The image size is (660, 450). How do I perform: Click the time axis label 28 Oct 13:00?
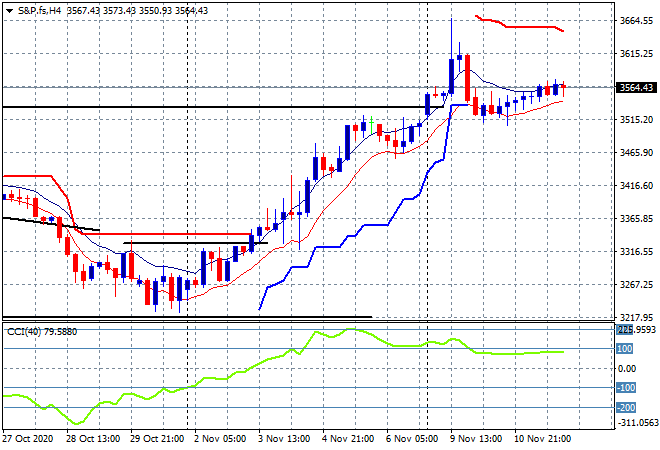click(x=93, y=439)
